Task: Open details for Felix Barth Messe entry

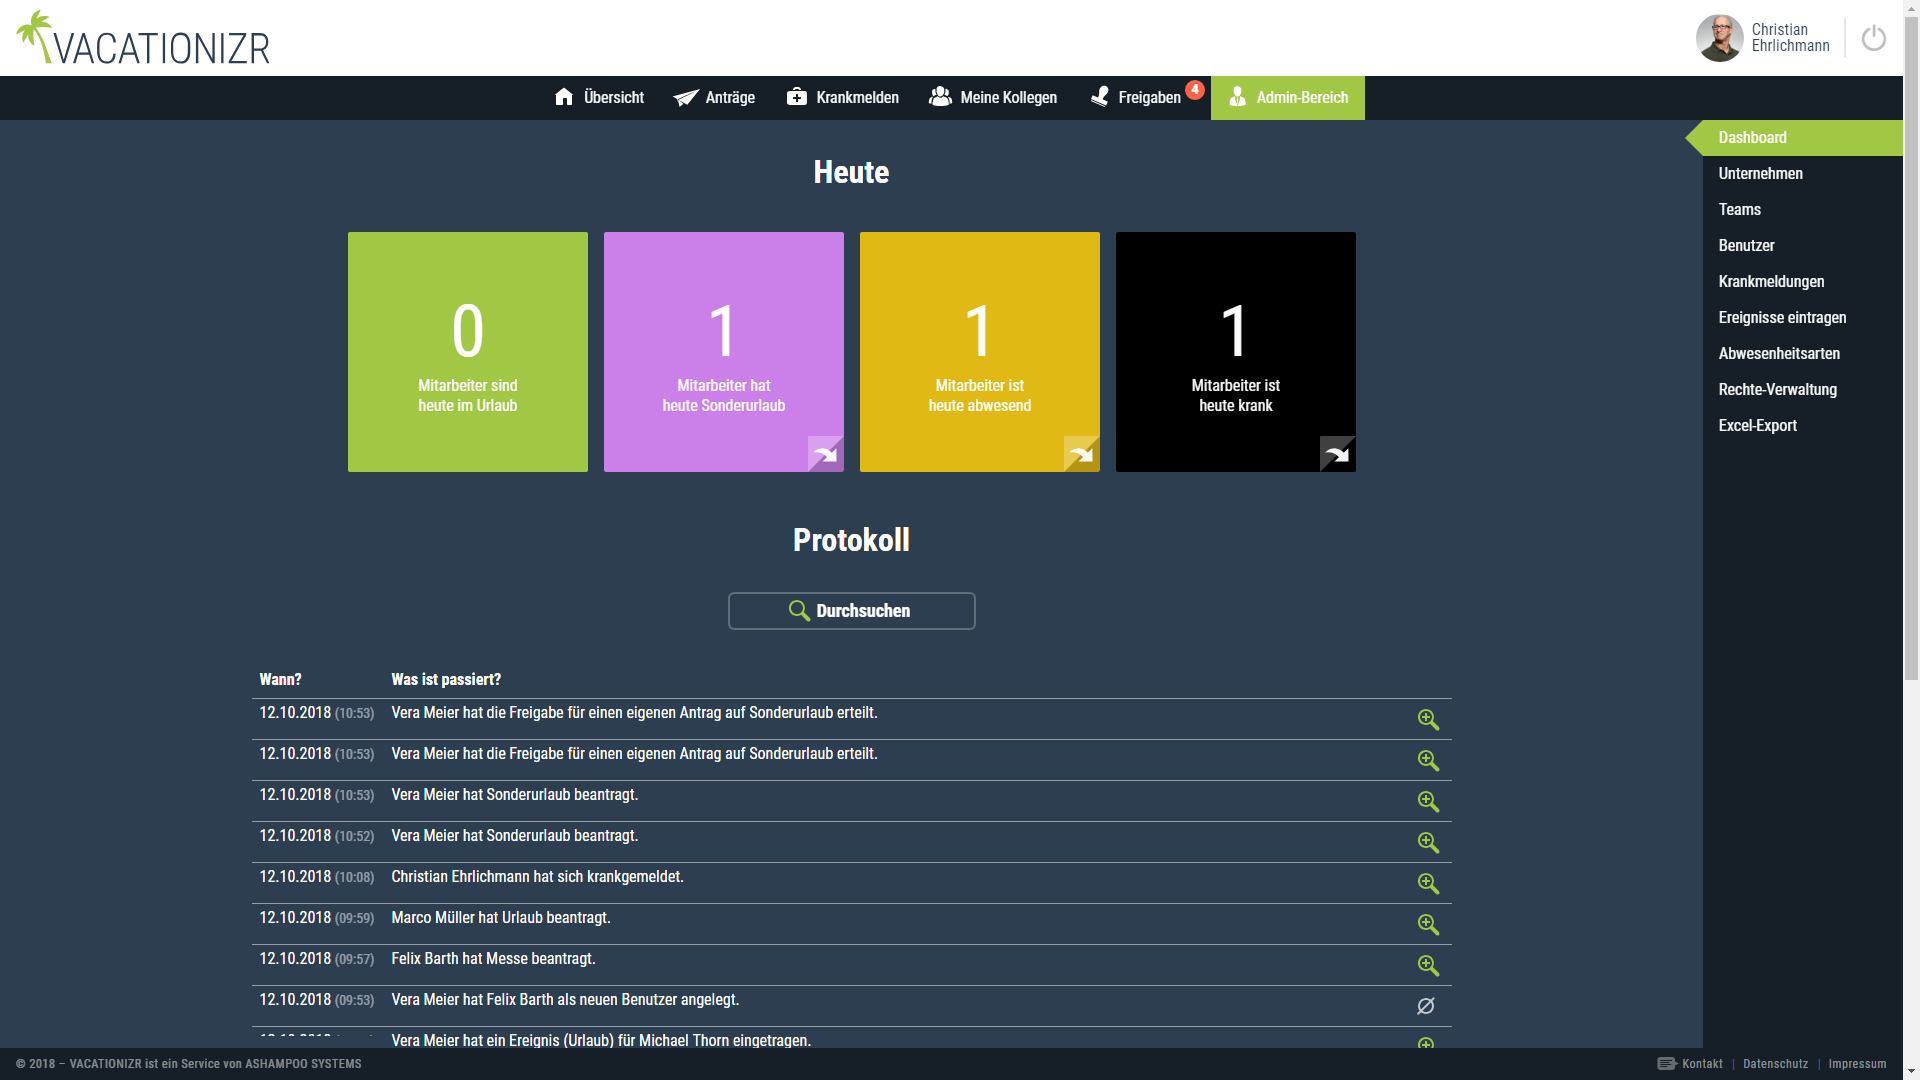Action: pyautogui.click(x=1428, y=966)
